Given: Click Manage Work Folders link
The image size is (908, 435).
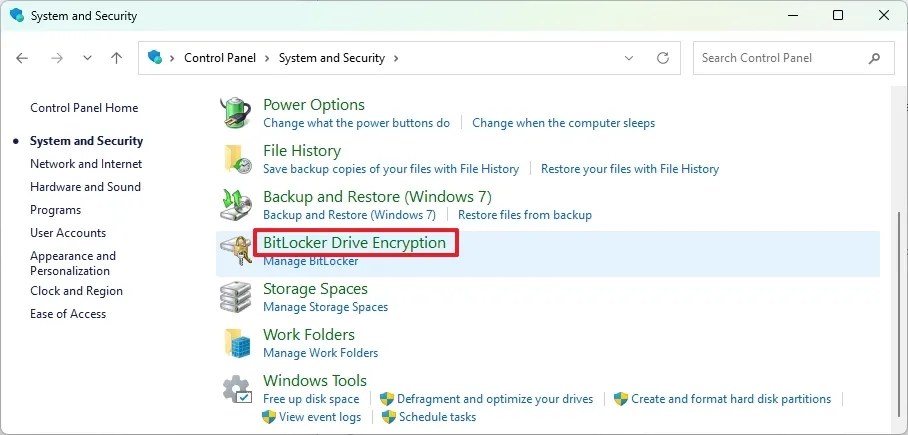Looking at the screenshot, I should pos(320,353).
